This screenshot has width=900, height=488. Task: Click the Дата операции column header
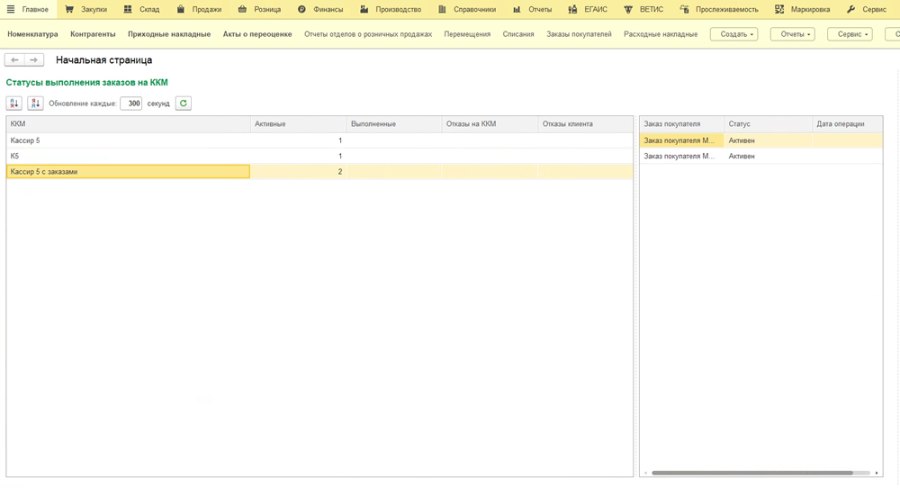pyautogui.click(x=847, y=123)
